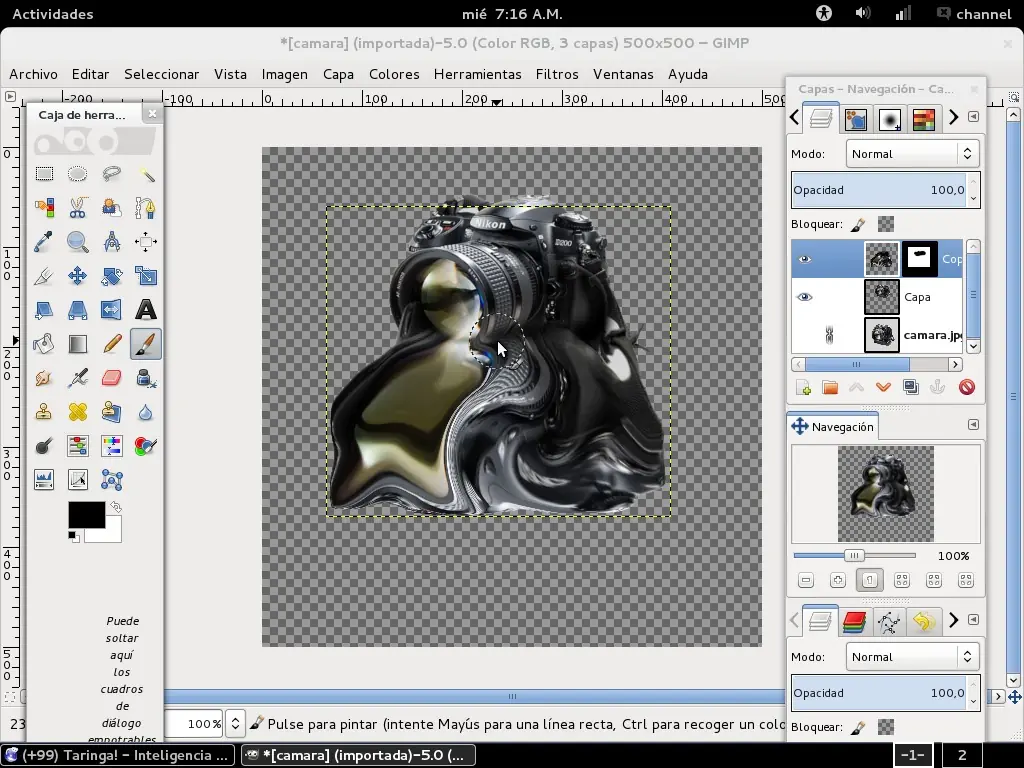Open the lower dock tab menu arrow
Viewport: 1024px width, 768px height.
point(973,619)
